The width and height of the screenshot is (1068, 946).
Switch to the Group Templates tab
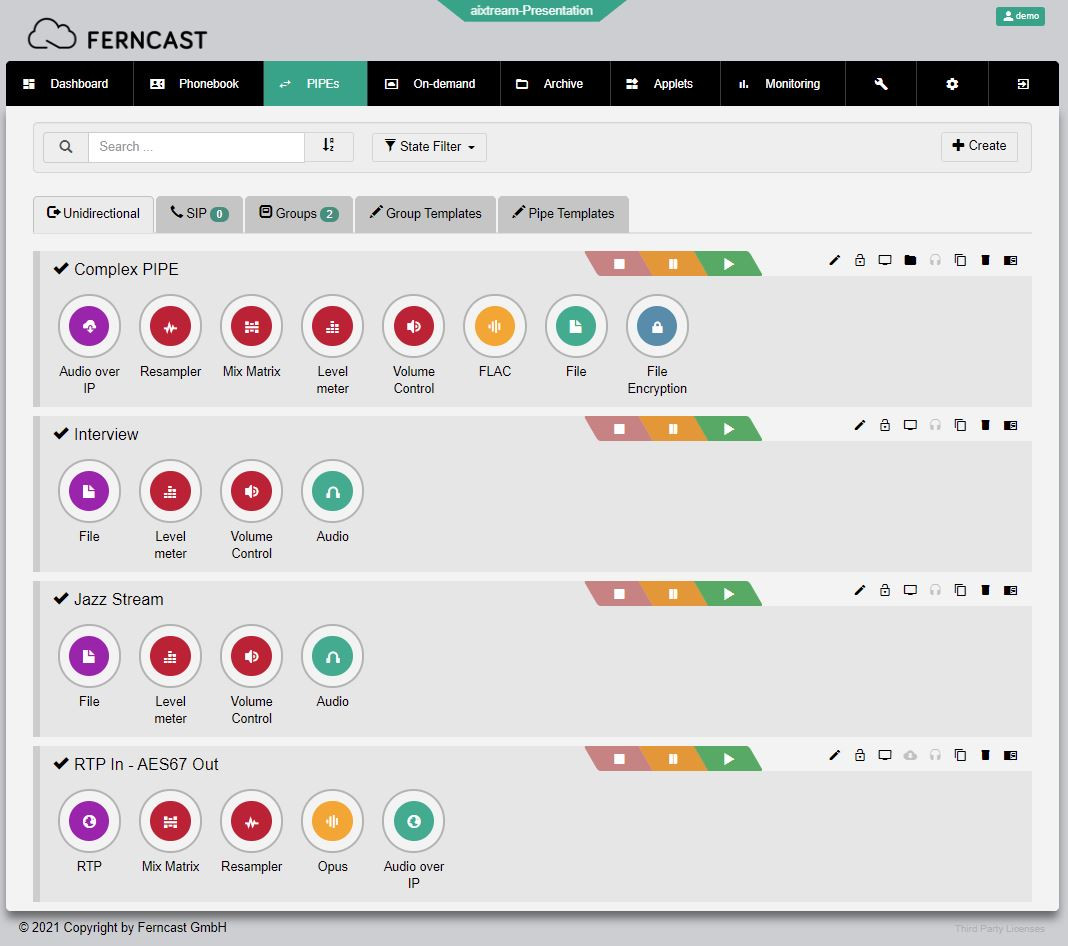click(425, 214)
